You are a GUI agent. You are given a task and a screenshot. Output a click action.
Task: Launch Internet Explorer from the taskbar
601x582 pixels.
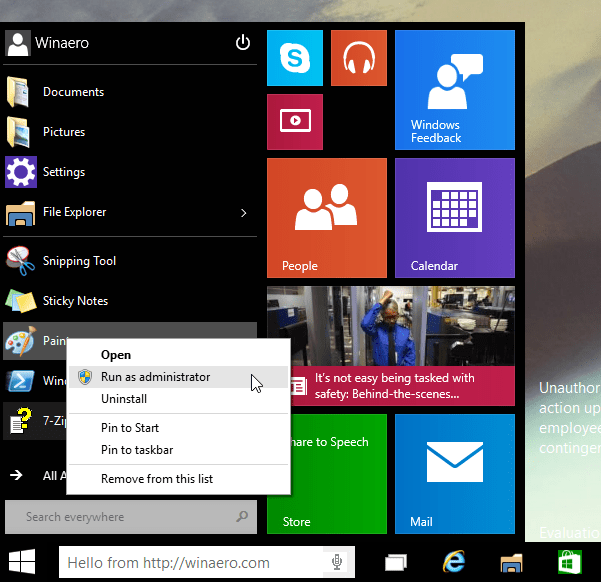click(x=454, y=562)
